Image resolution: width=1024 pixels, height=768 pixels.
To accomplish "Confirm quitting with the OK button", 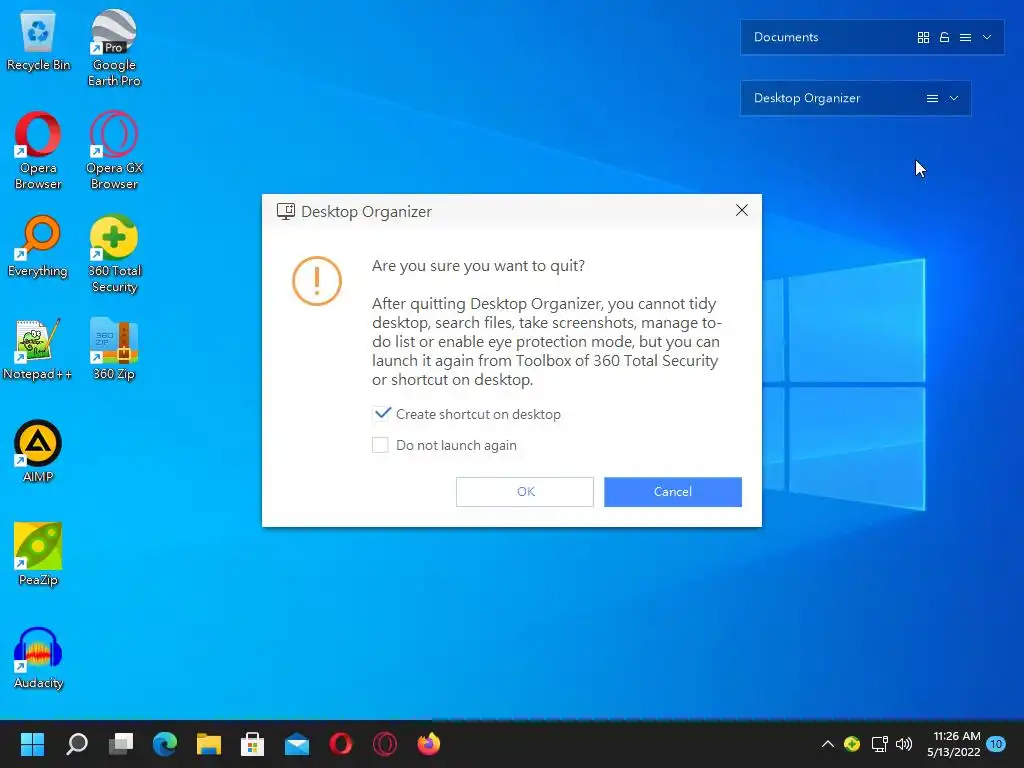I will click(524, 492).
